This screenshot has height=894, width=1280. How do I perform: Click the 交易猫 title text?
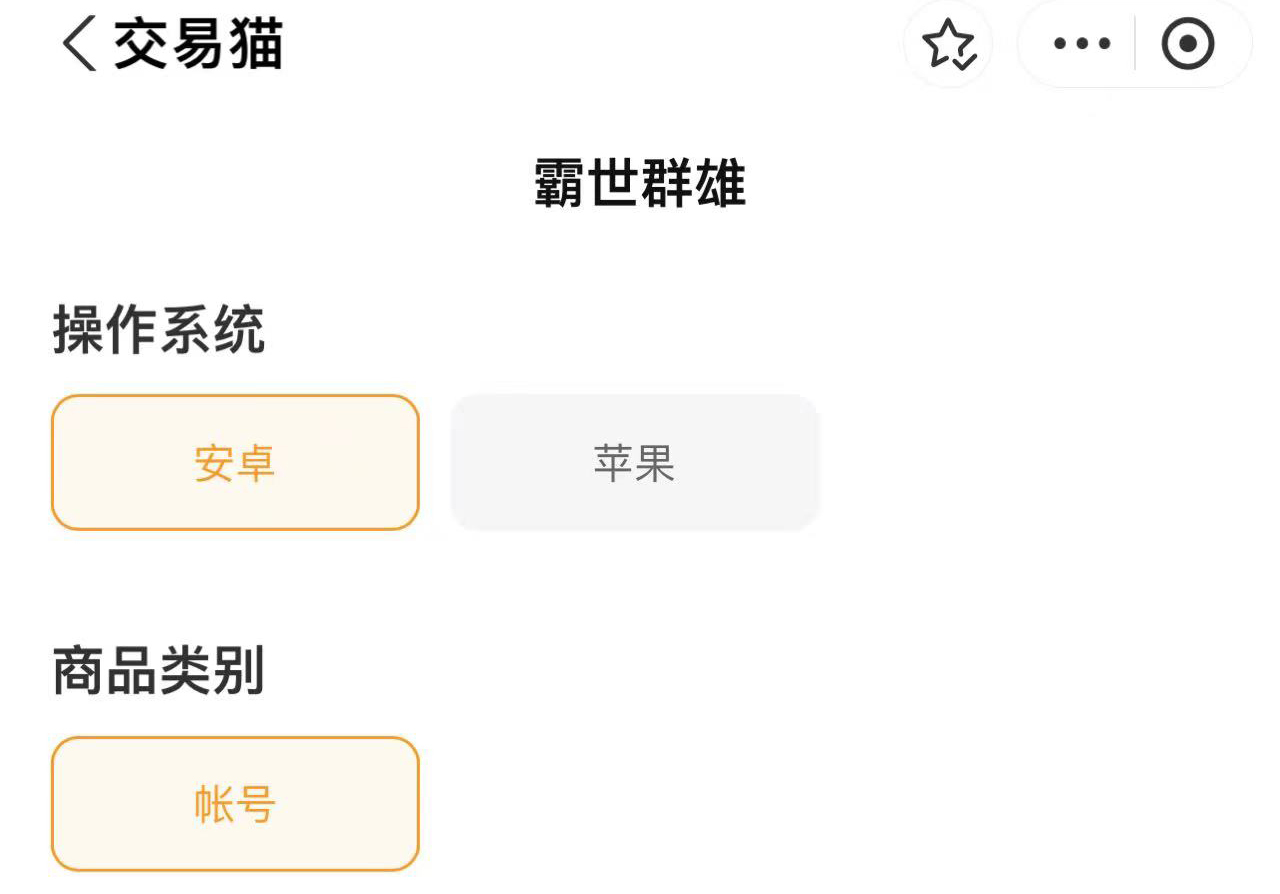pyautogui.click(x=198, y=45)
